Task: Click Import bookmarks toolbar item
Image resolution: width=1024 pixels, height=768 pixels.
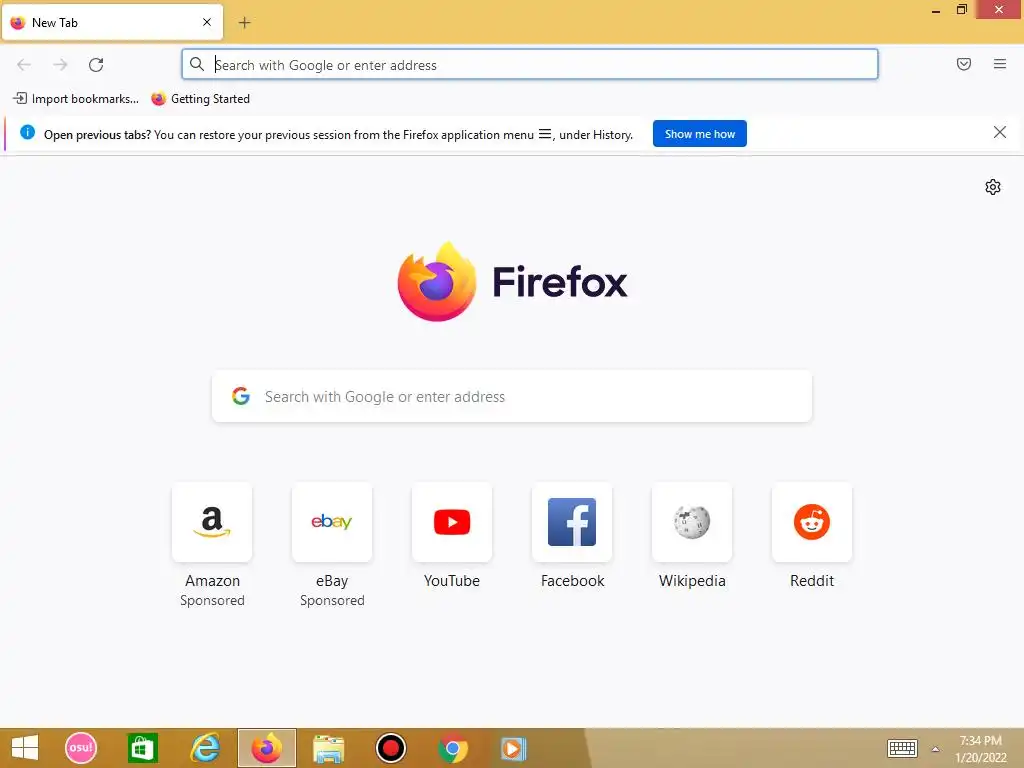Action: (76, 99)
